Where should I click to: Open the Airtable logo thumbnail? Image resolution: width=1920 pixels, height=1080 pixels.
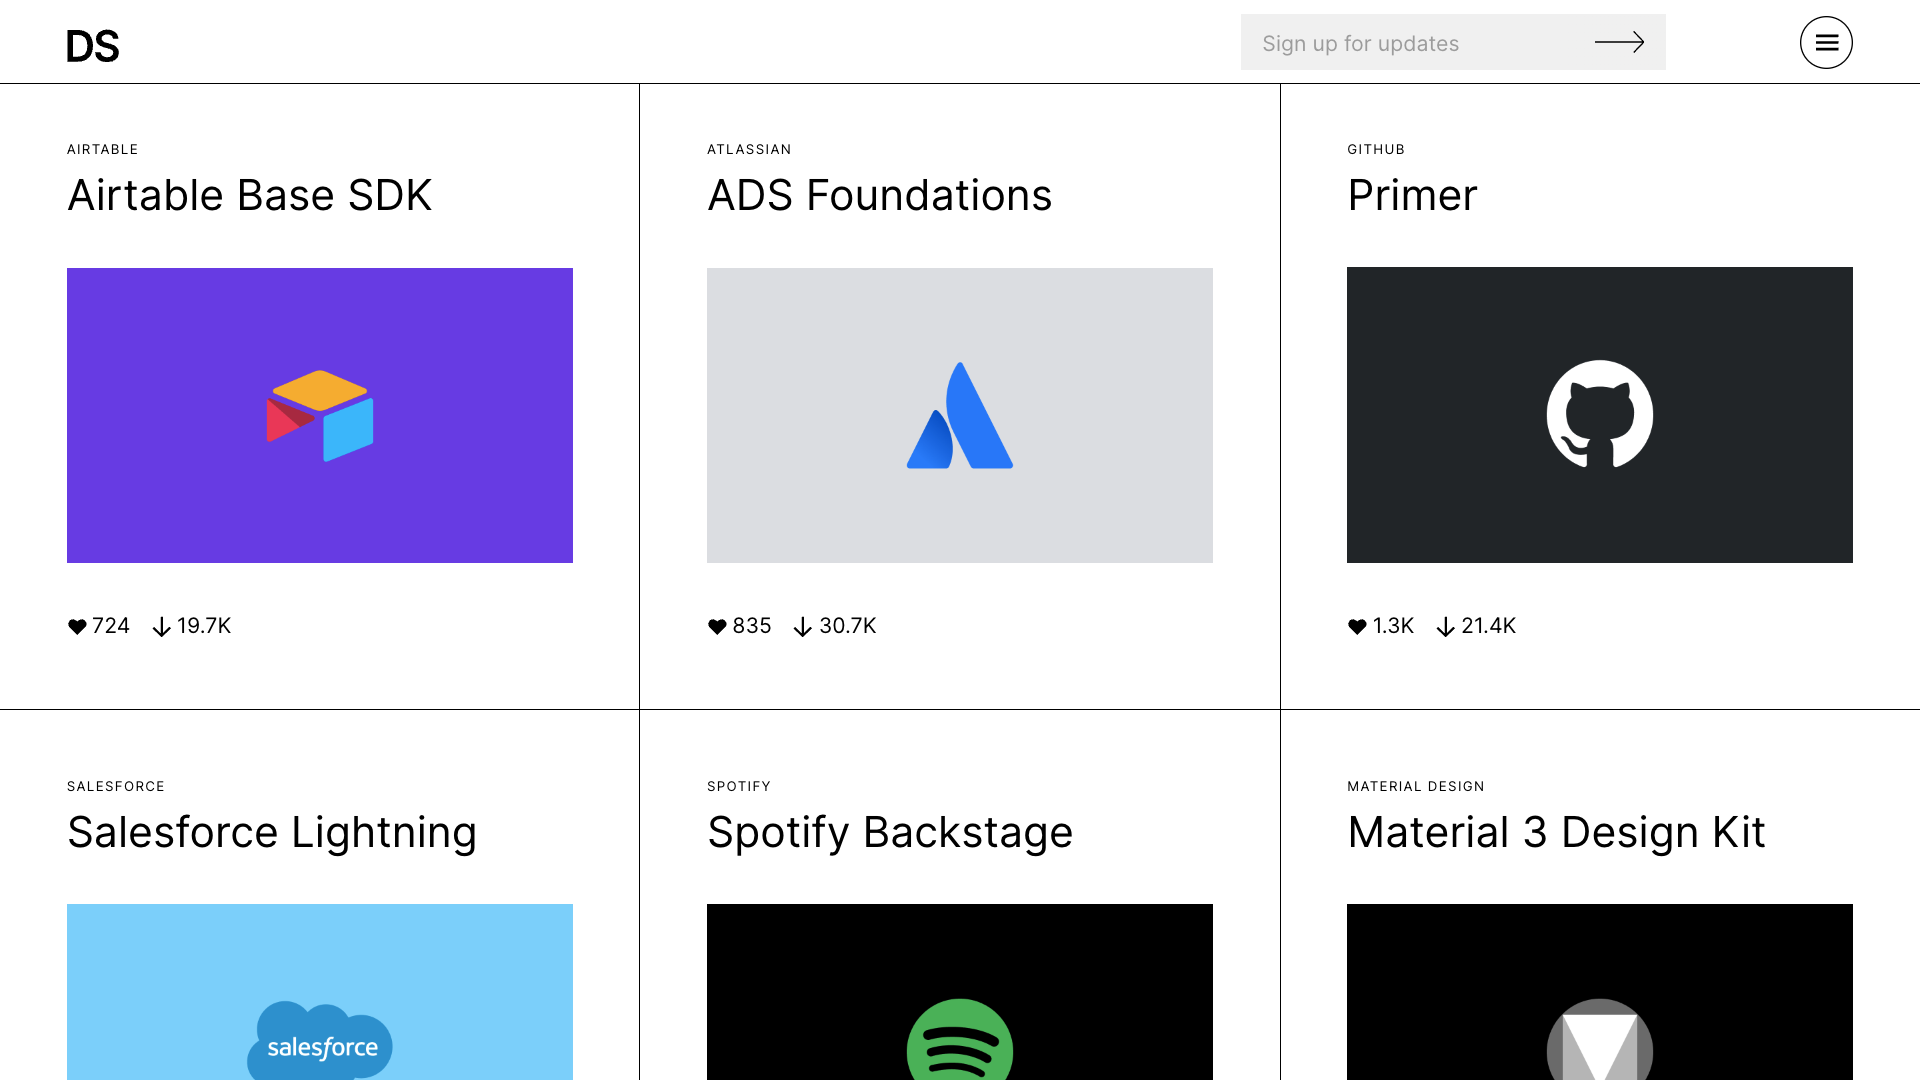pos(320,415)
